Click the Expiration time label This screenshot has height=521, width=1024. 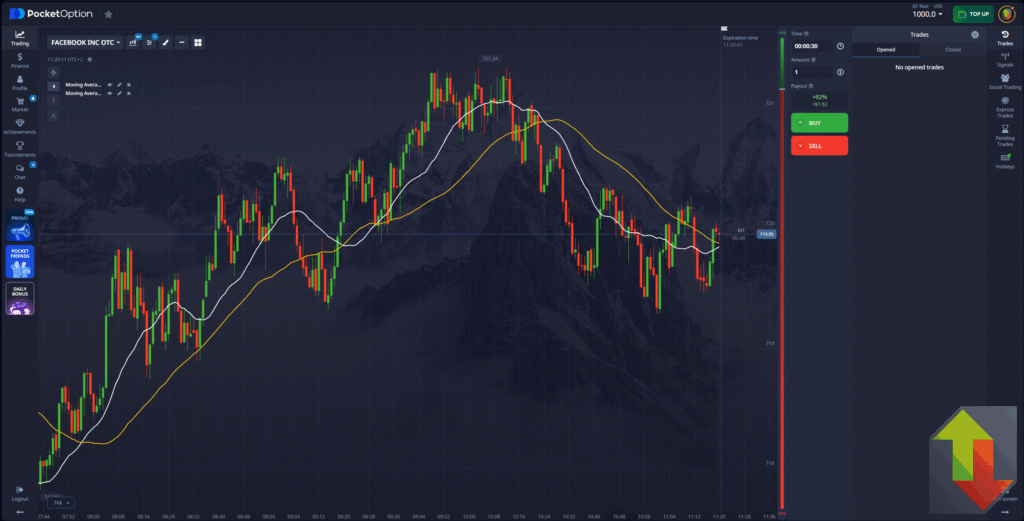pyautogui.click(x=741, y=38)
